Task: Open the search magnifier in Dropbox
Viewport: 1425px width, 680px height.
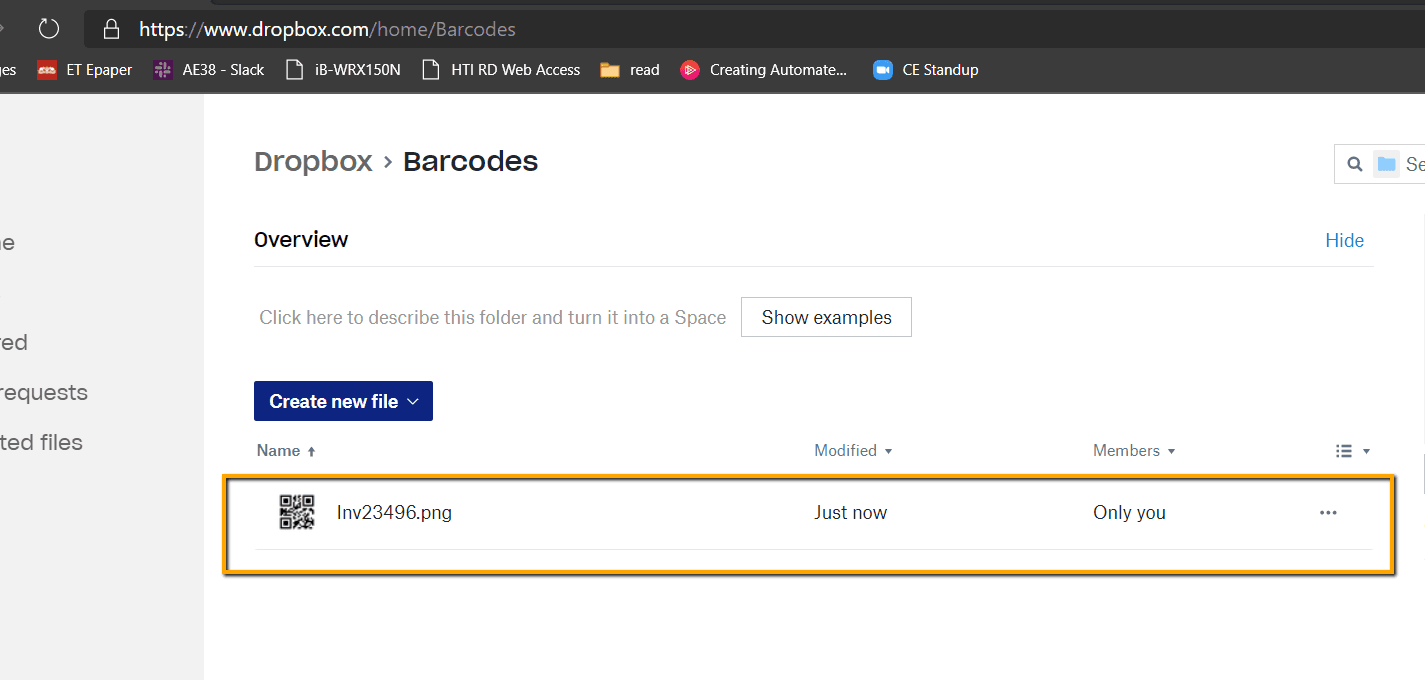Action: pyautogui.click(x=1355, y=163)
